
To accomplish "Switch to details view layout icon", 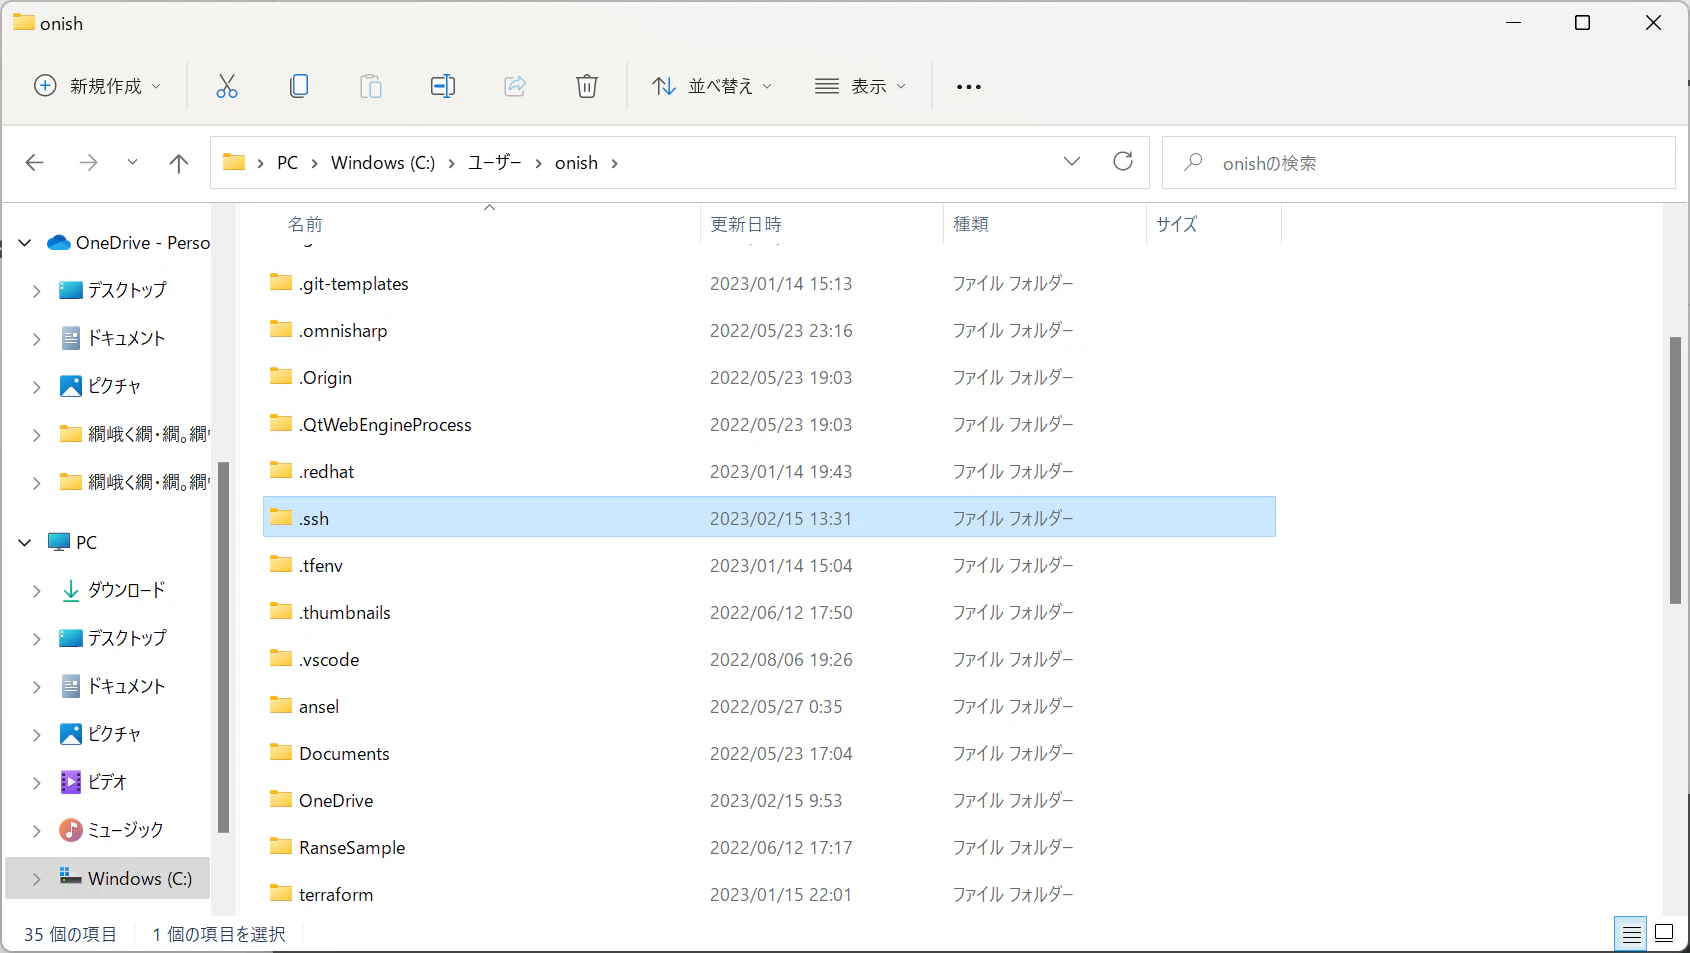I will click(x=1632, y=934).
